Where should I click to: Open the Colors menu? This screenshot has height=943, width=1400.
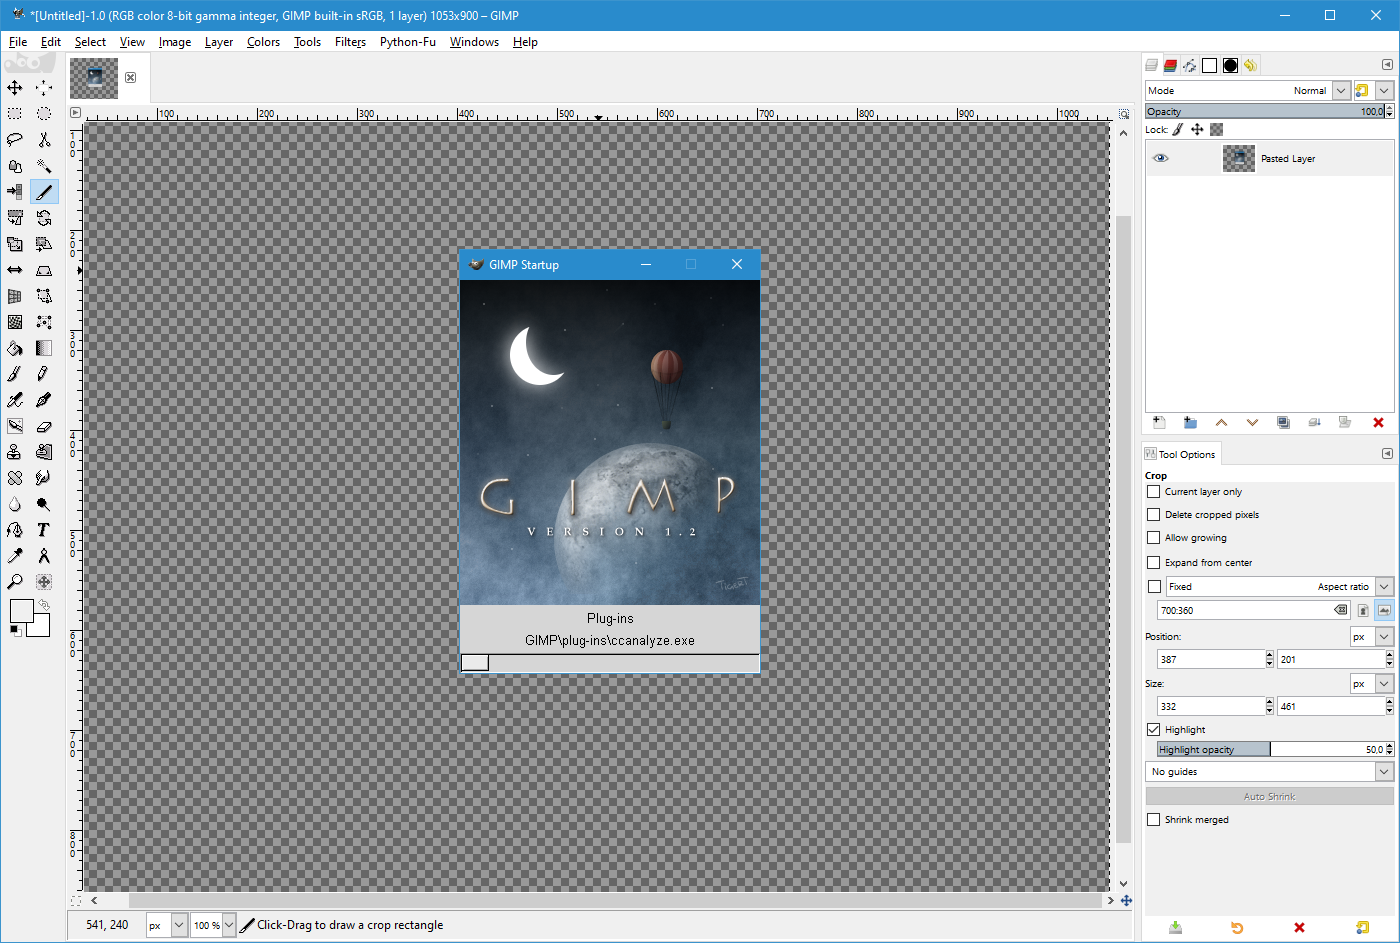[x=263, y=42]
